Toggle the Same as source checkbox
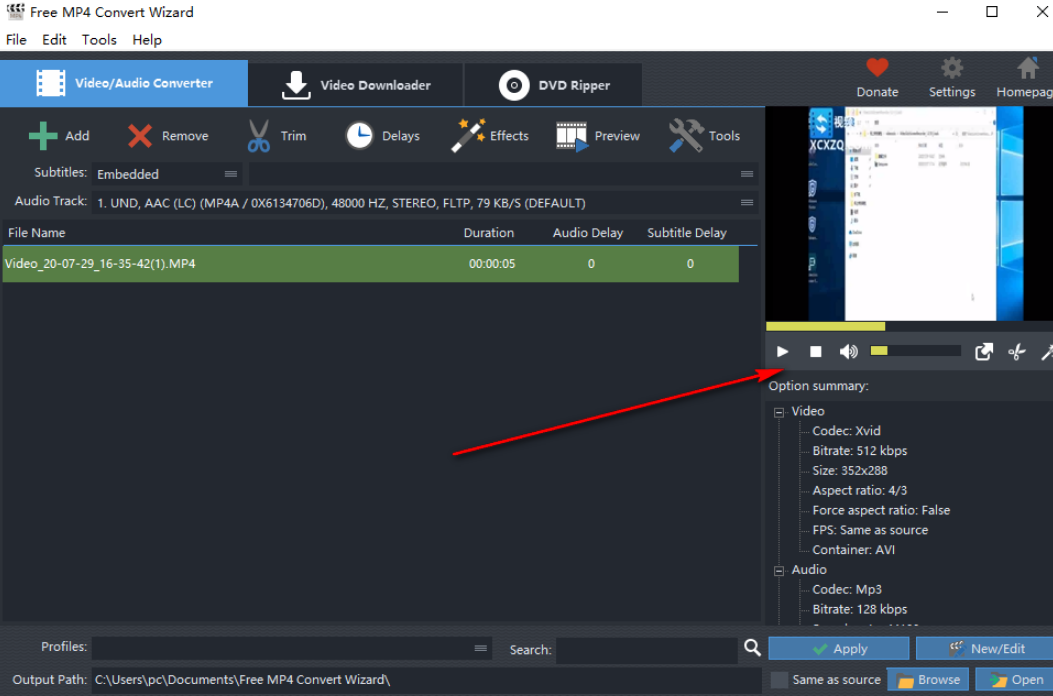 [779, 680]
